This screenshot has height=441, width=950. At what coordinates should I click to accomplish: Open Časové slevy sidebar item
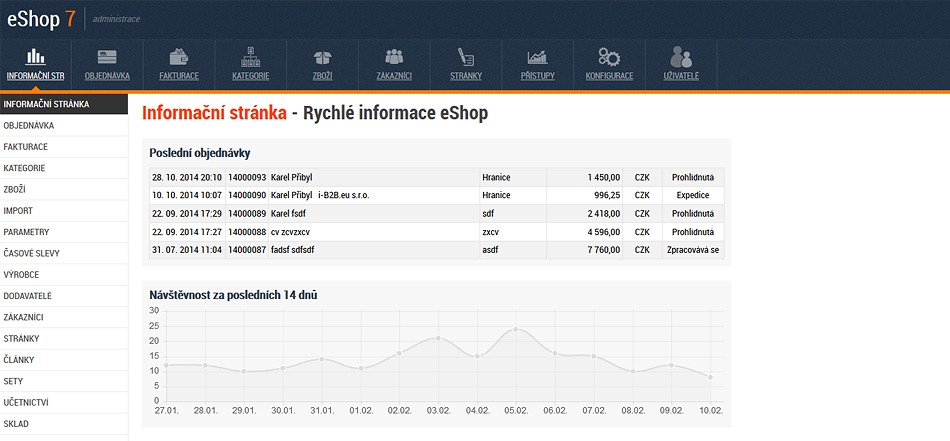pyautogui.click(x=64, y=253)
